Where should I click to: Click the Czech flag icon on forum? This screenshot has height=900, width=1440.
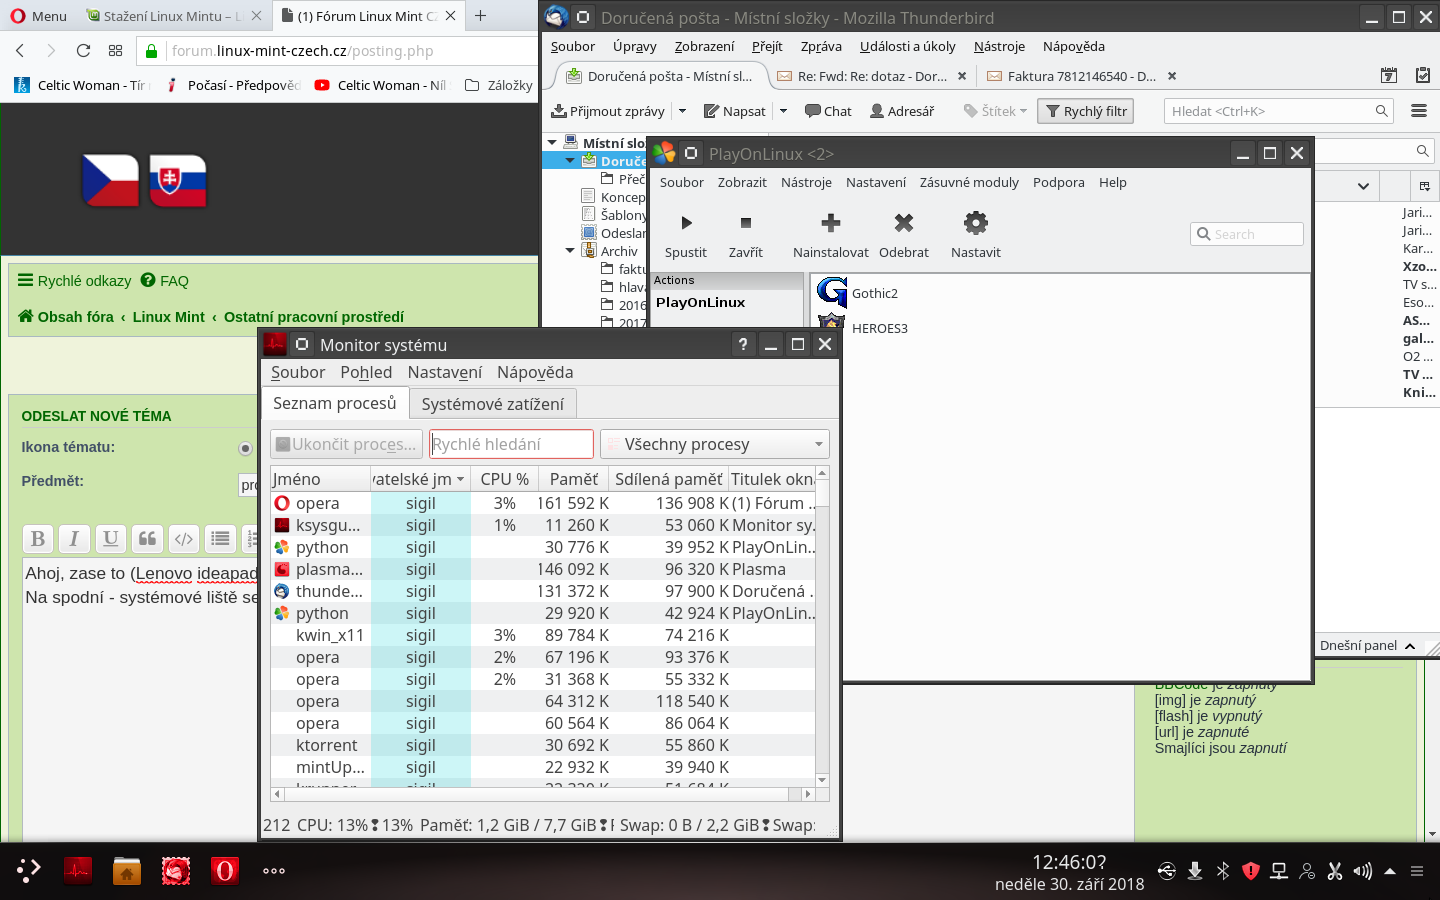click(x=110, y=180)
